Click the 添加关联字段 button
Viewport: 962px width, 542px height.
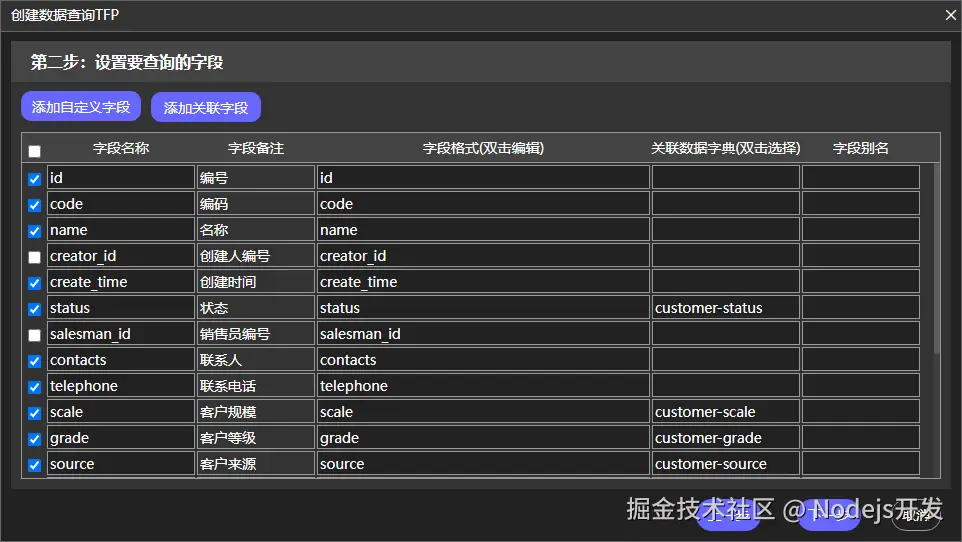[206, 107]
